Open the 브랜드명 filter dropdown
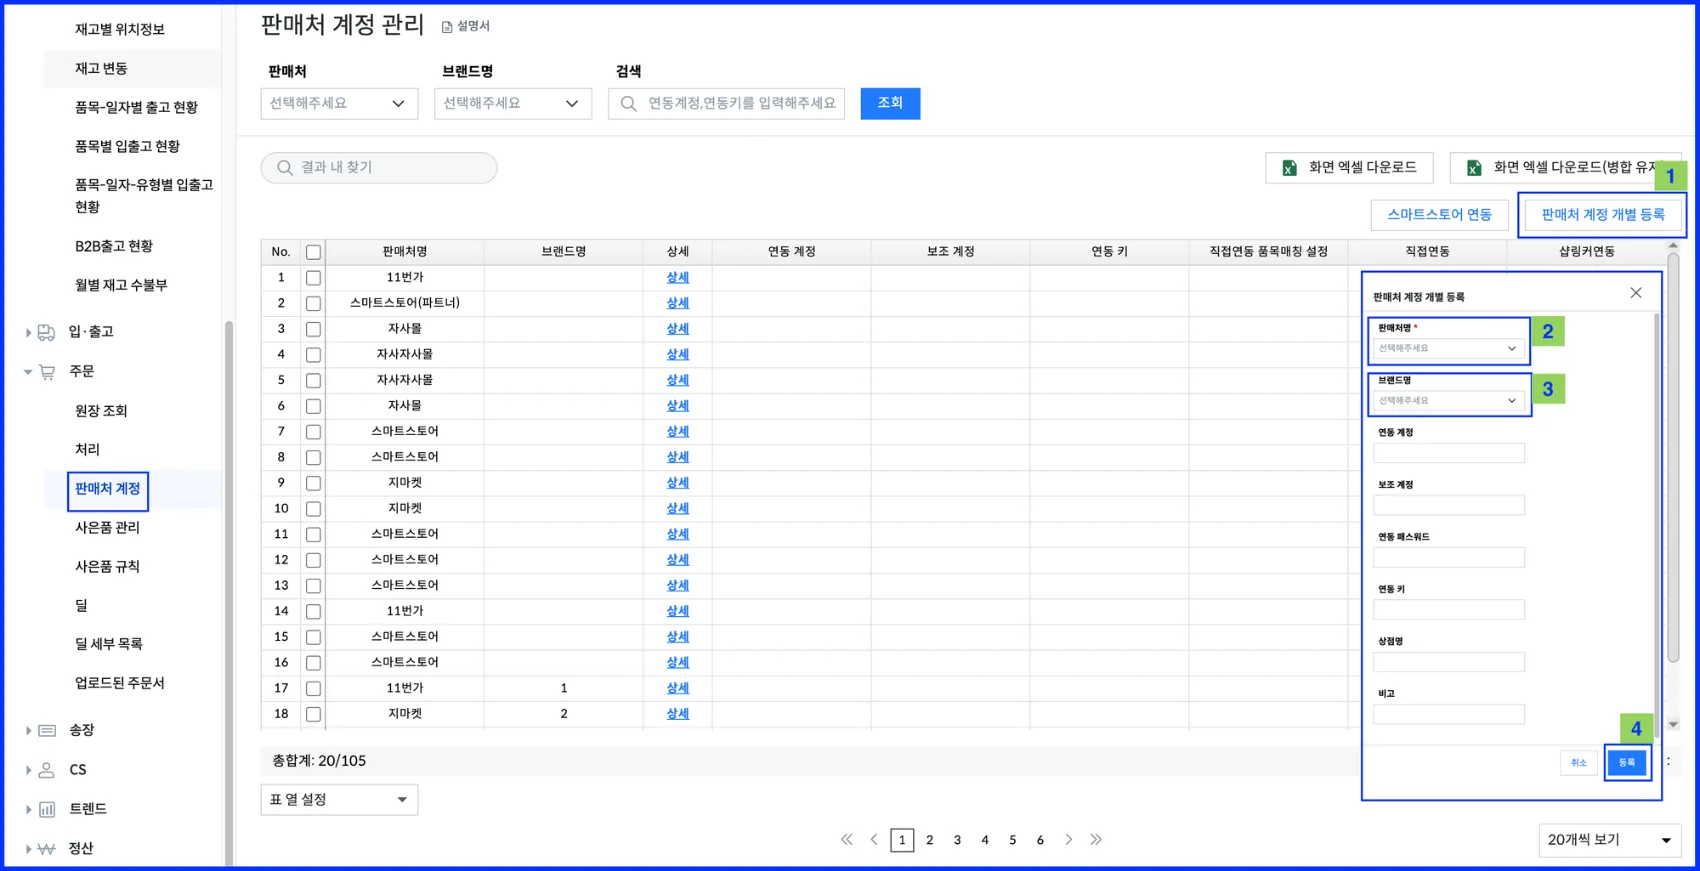Viewport: 1700px width, 871px height. 513,104
